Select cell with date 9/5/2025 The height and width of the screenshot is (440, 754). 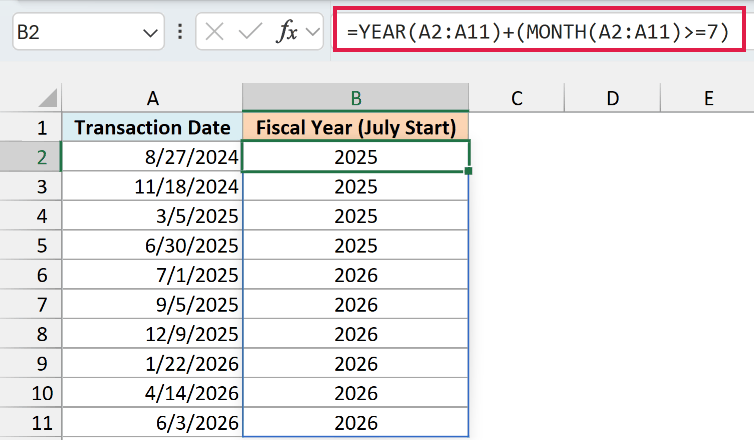click(x=152, y=304)
